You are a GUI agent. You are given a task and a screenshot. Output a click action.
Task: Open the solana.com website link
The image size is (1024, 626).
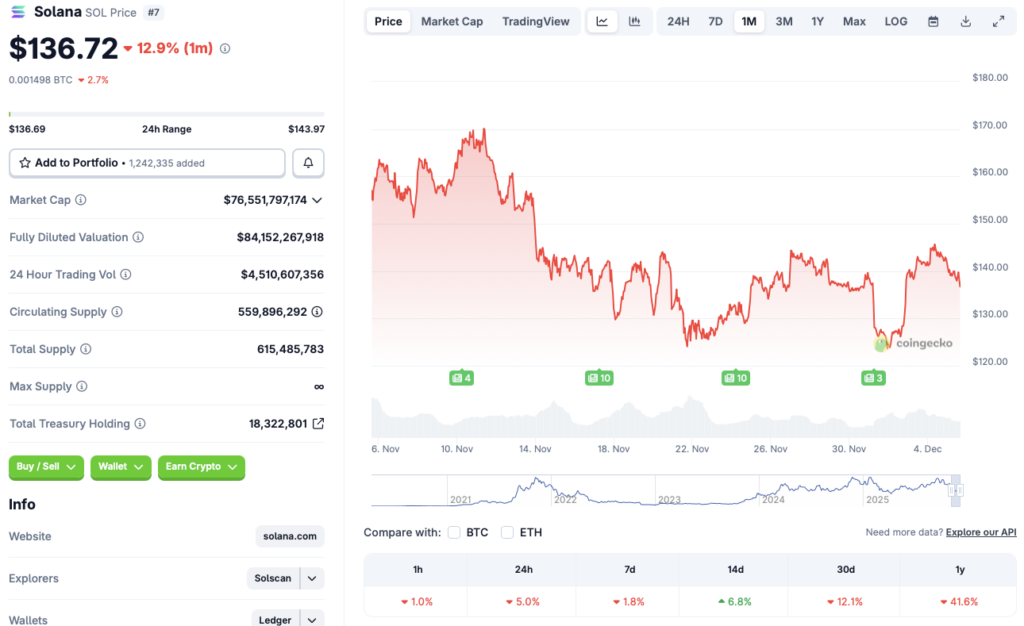pyautogui.click(x=289, y=536)
